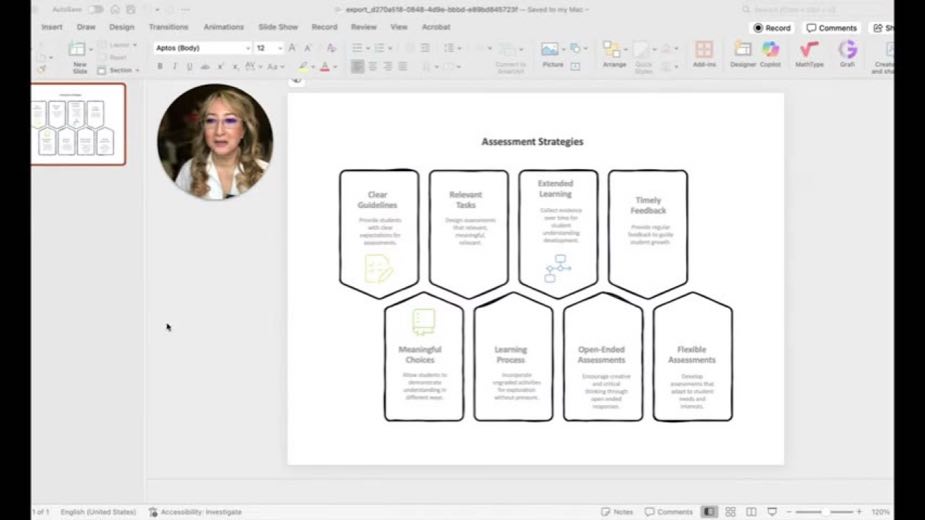Increase the font size
This screenshot has width=925, height=520.
pyautogui.click(x=292, y=48)
